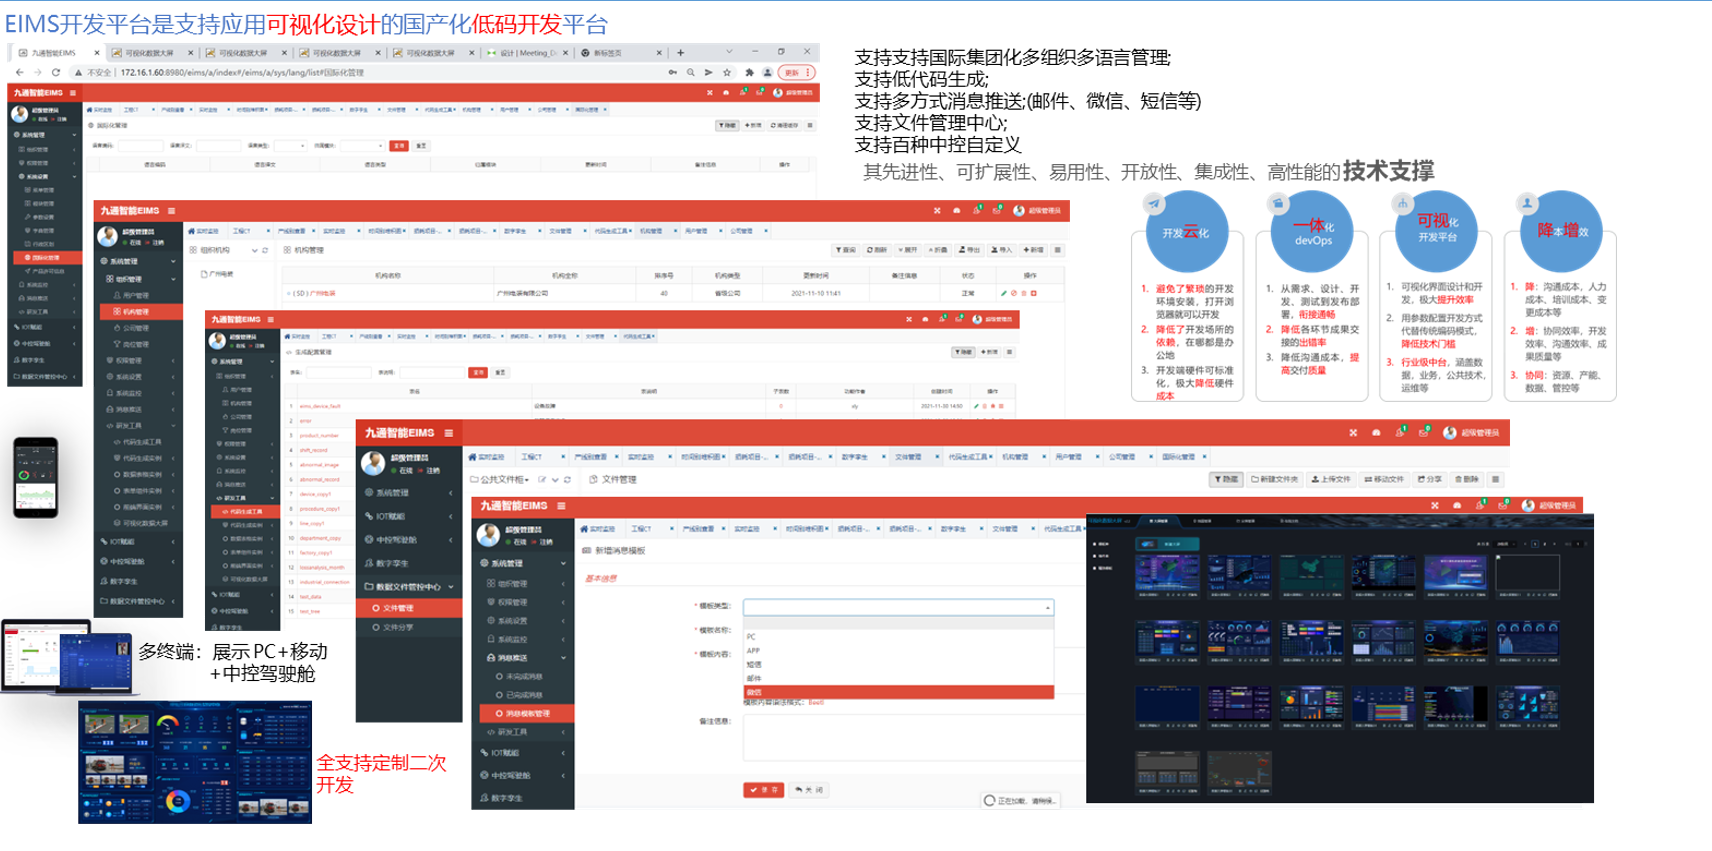Select 用户管理 in 机构管理 window sidebar

pyautogui.click(x=136, y=295)
